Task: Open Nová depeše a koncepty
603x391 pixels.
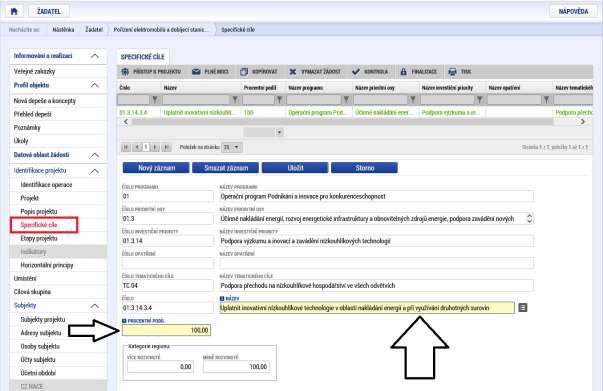Action: point(45,101)
